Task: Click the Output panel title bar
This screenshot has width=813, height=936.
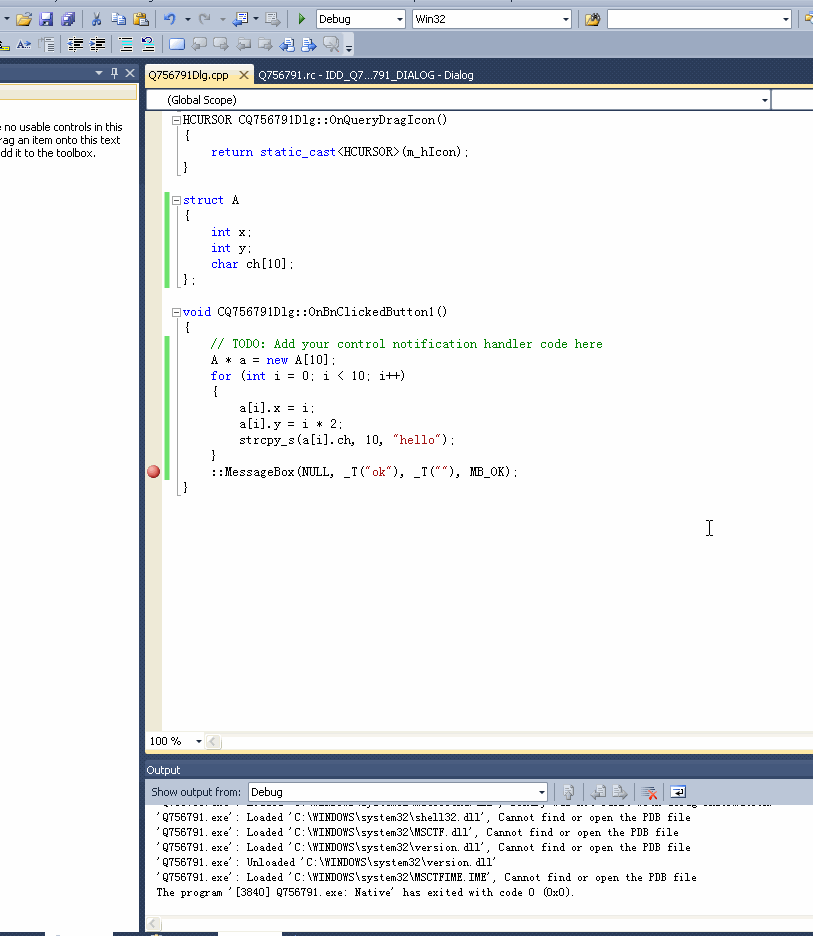Action: click(479, 770)
